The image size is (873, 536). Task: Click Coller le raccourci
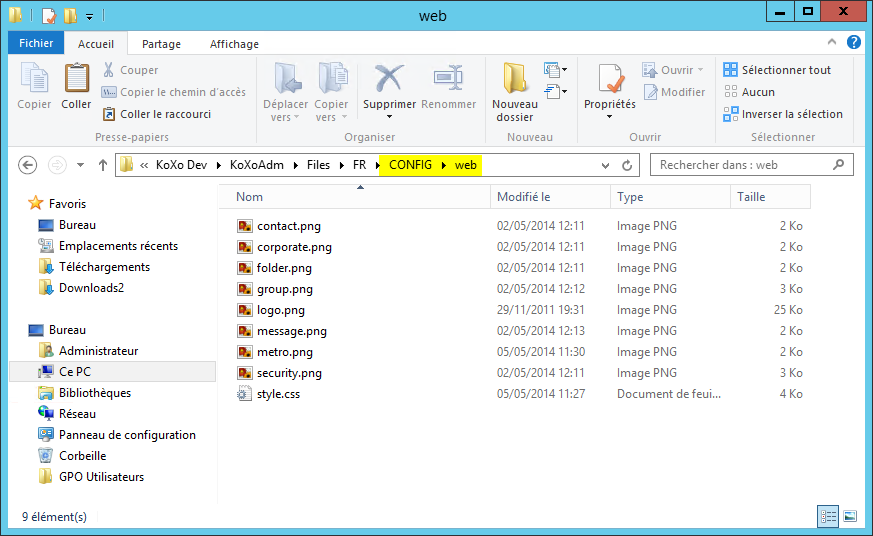[x=157, y=114]
